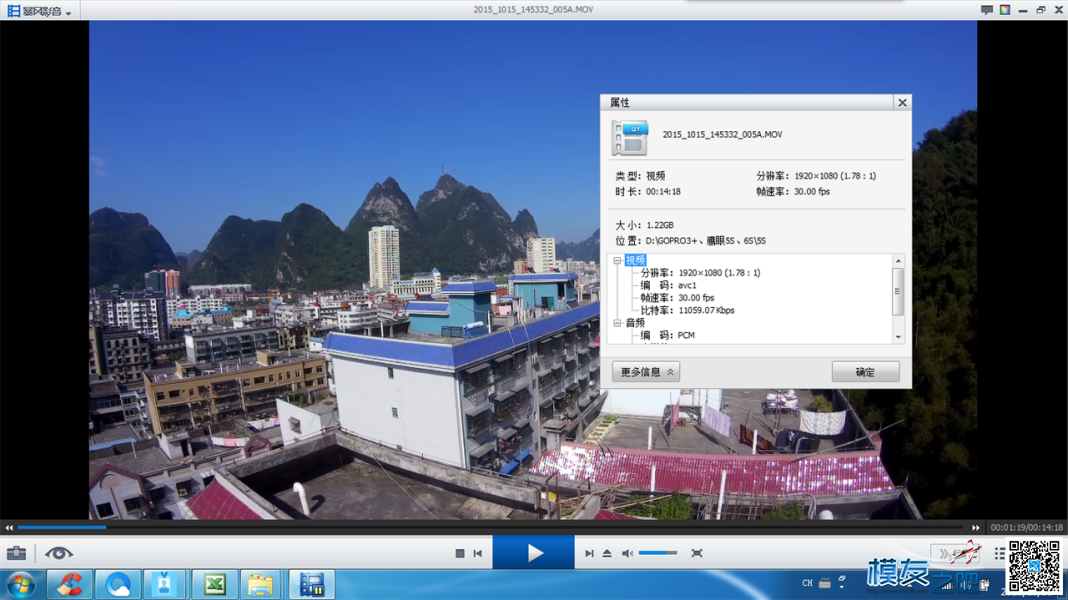Select the 音频 tree item

tap(635, 323)
